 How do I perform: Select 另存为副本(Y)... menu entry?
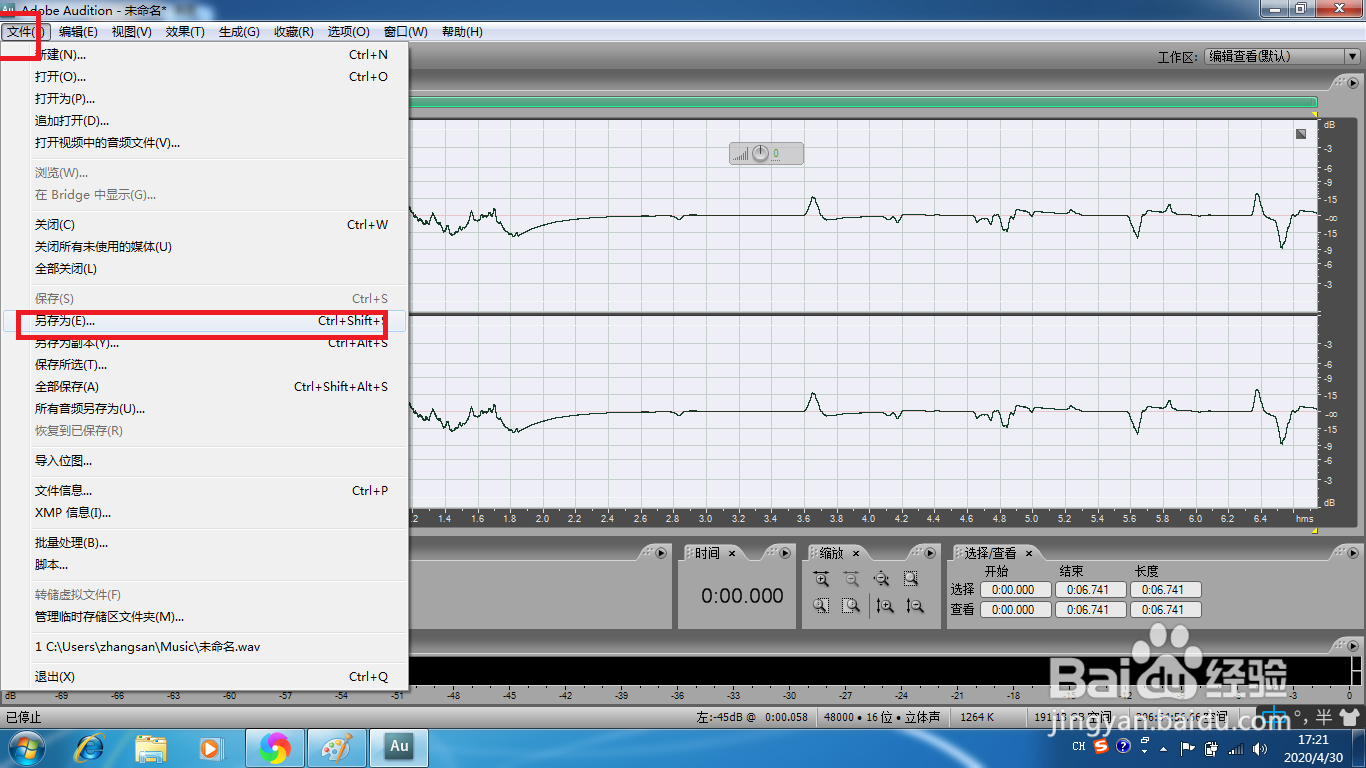coord(204,343)
